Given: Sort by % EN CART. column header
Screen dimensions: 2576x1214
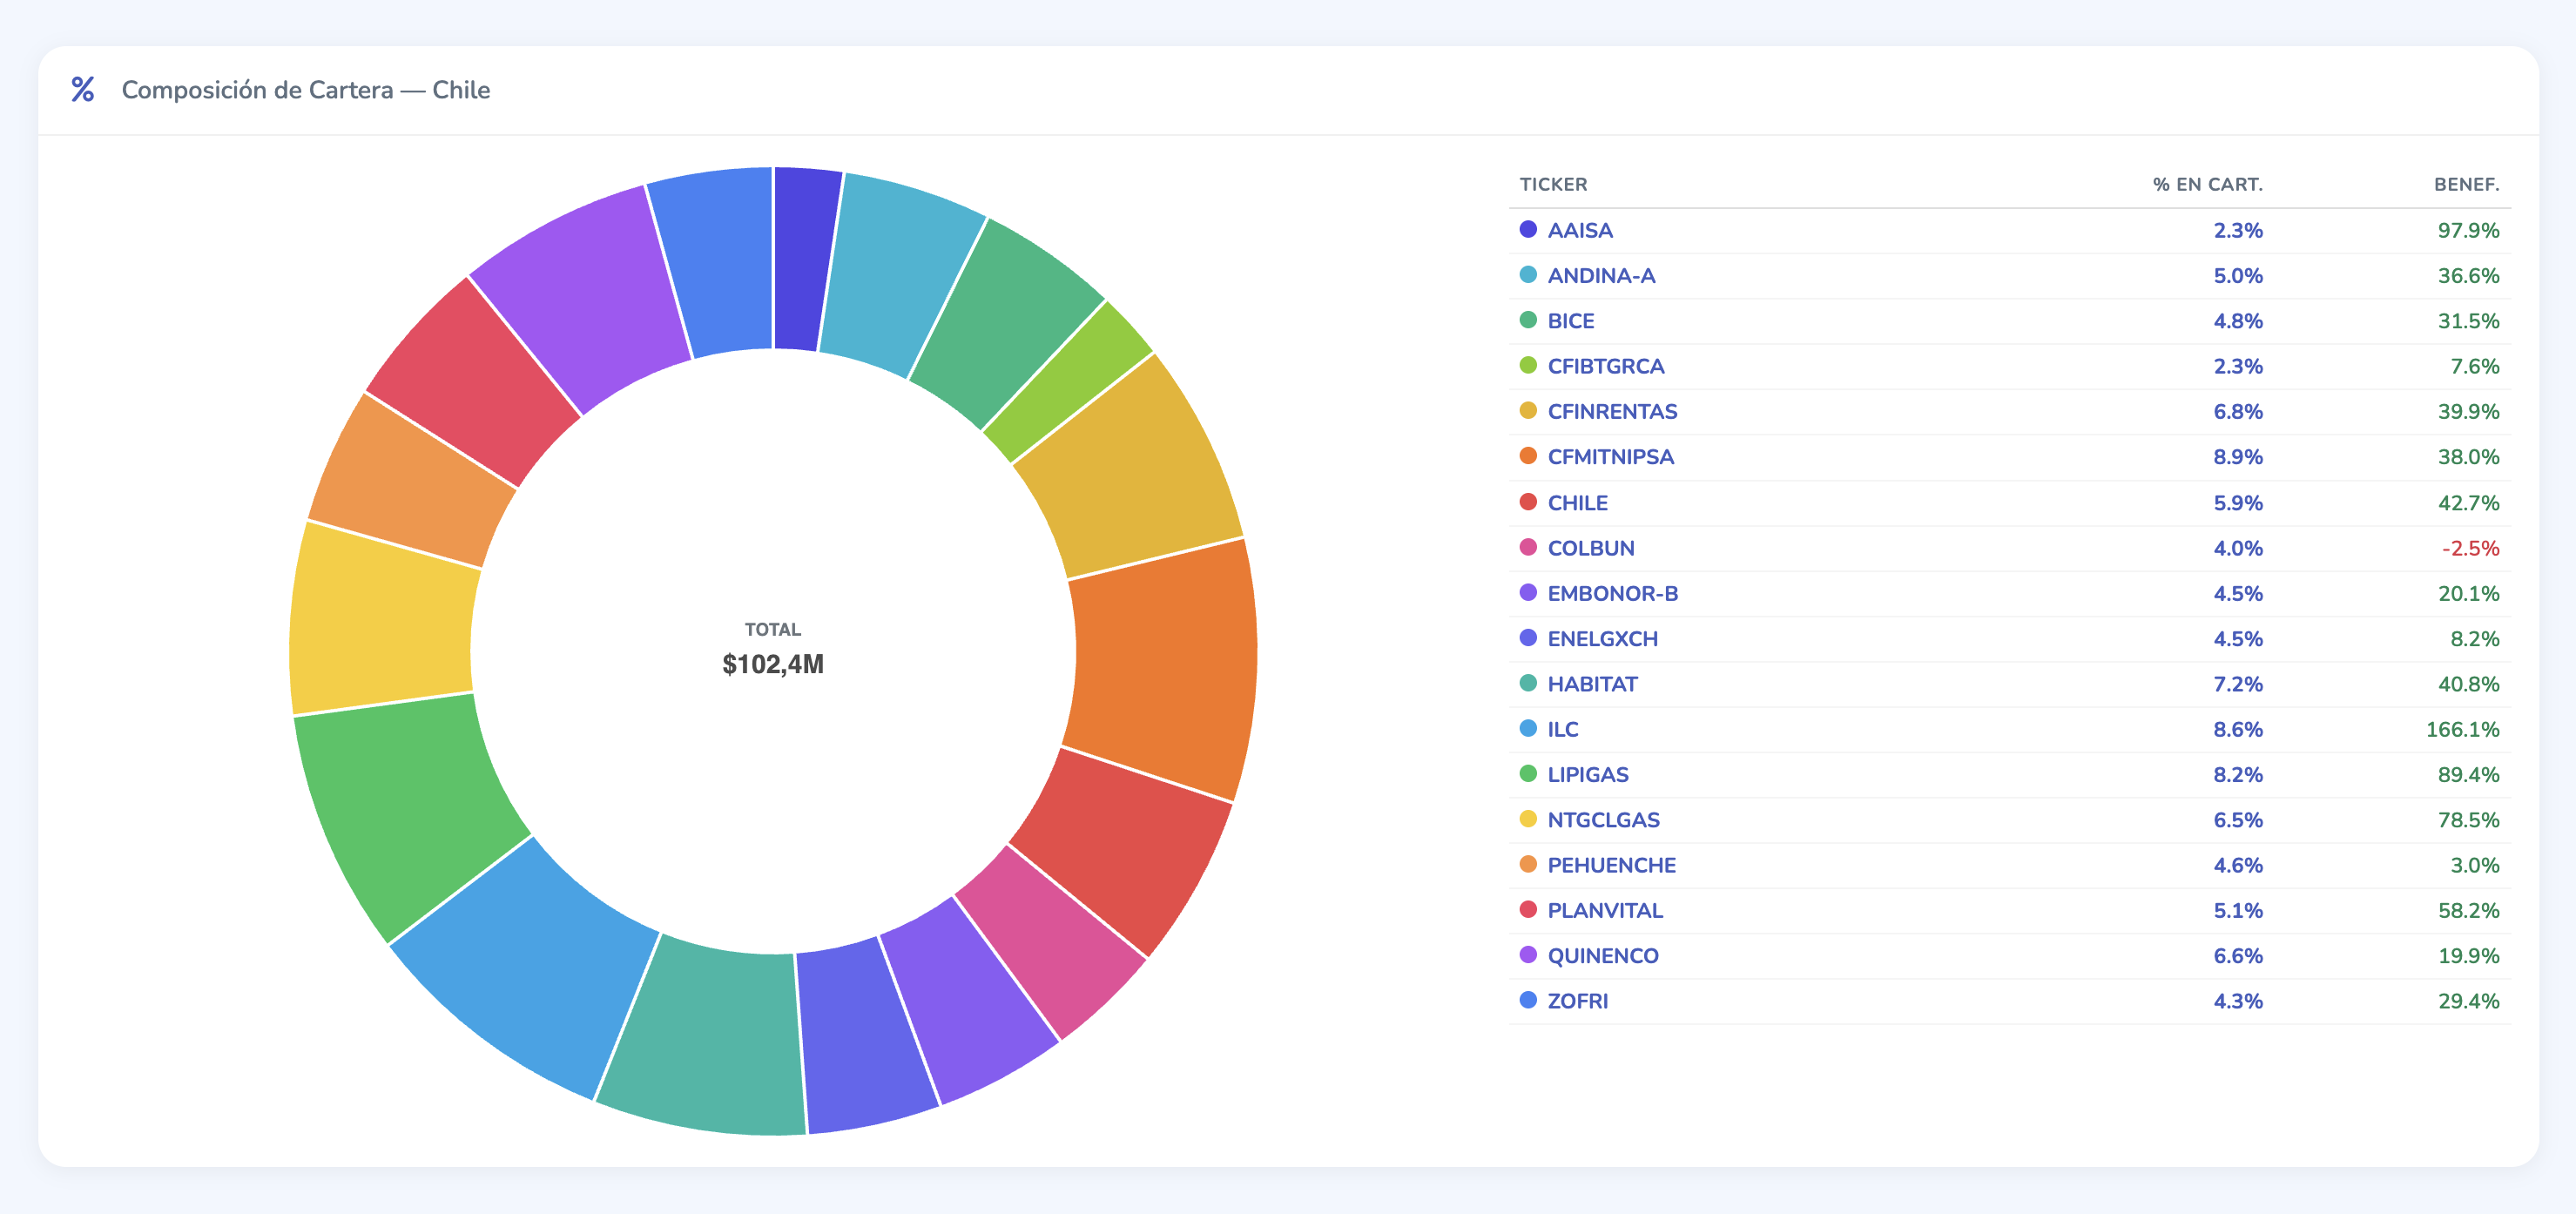Looking at the screenshot, I should click(x=2206, y=184).
